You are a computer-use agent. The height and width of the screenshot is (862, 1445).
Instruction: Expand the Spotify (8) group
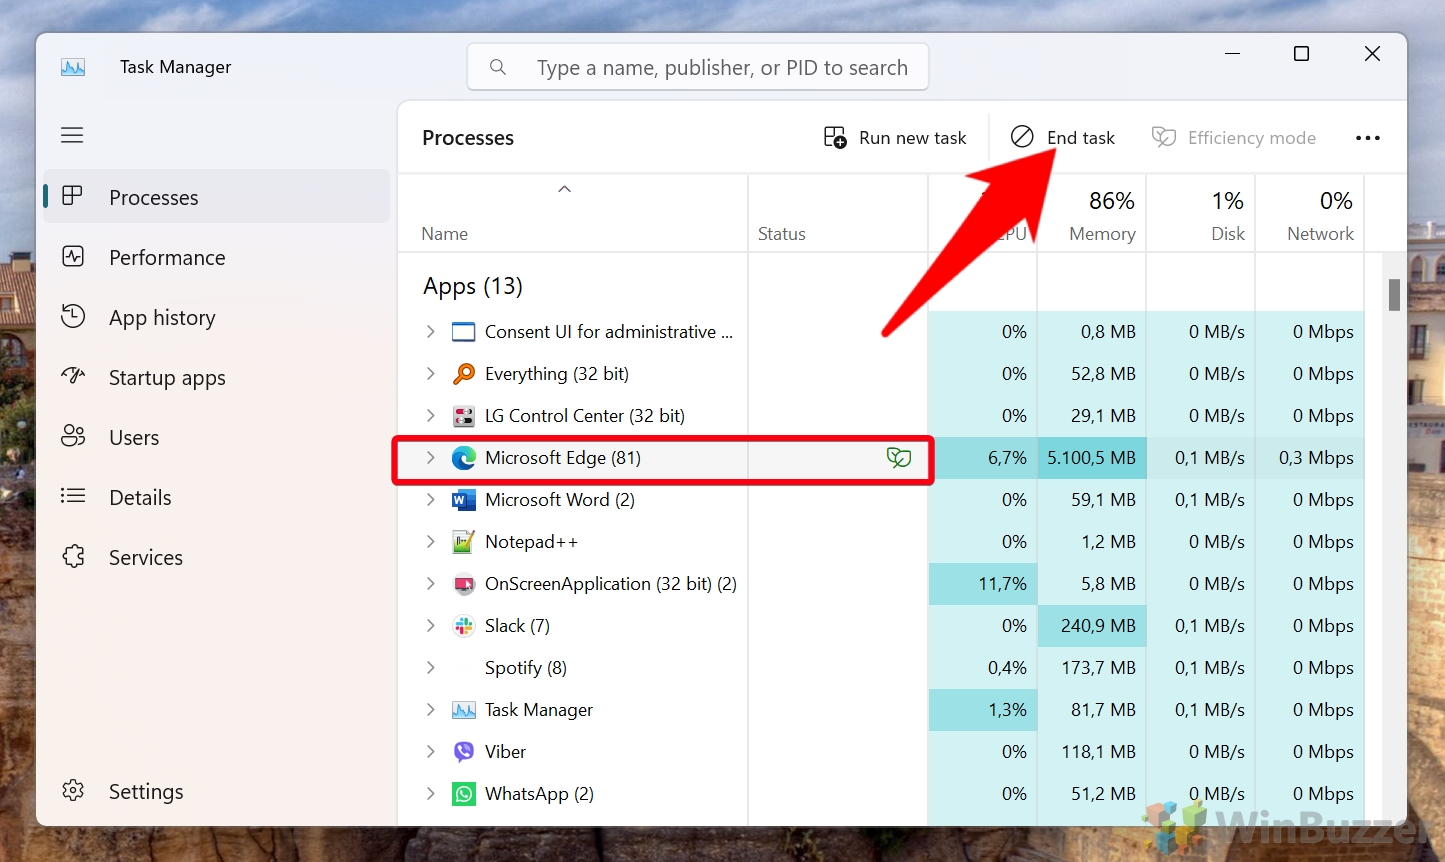[x=430, y=668]
